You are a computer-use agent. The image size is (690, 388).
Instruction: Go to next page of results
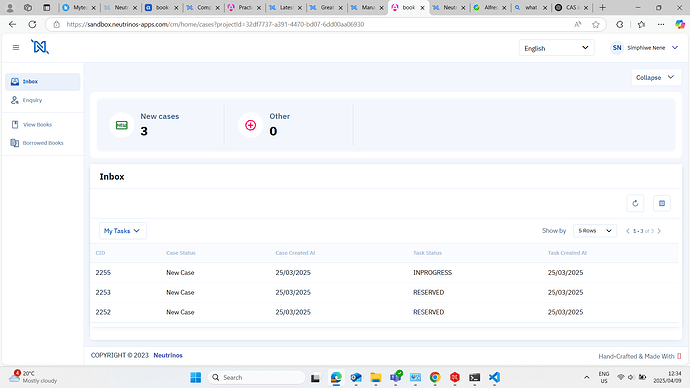pos(659,231)
